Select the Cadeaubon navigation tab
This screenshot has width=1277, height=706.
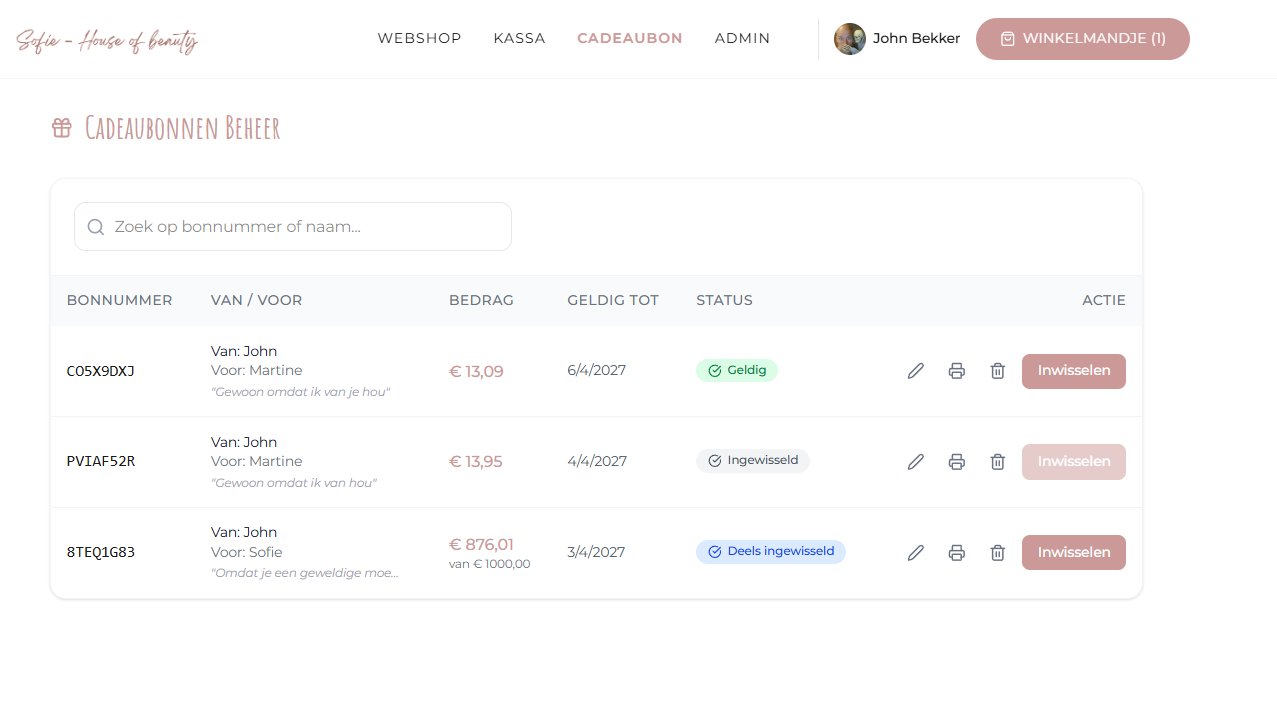pos(629,38)
